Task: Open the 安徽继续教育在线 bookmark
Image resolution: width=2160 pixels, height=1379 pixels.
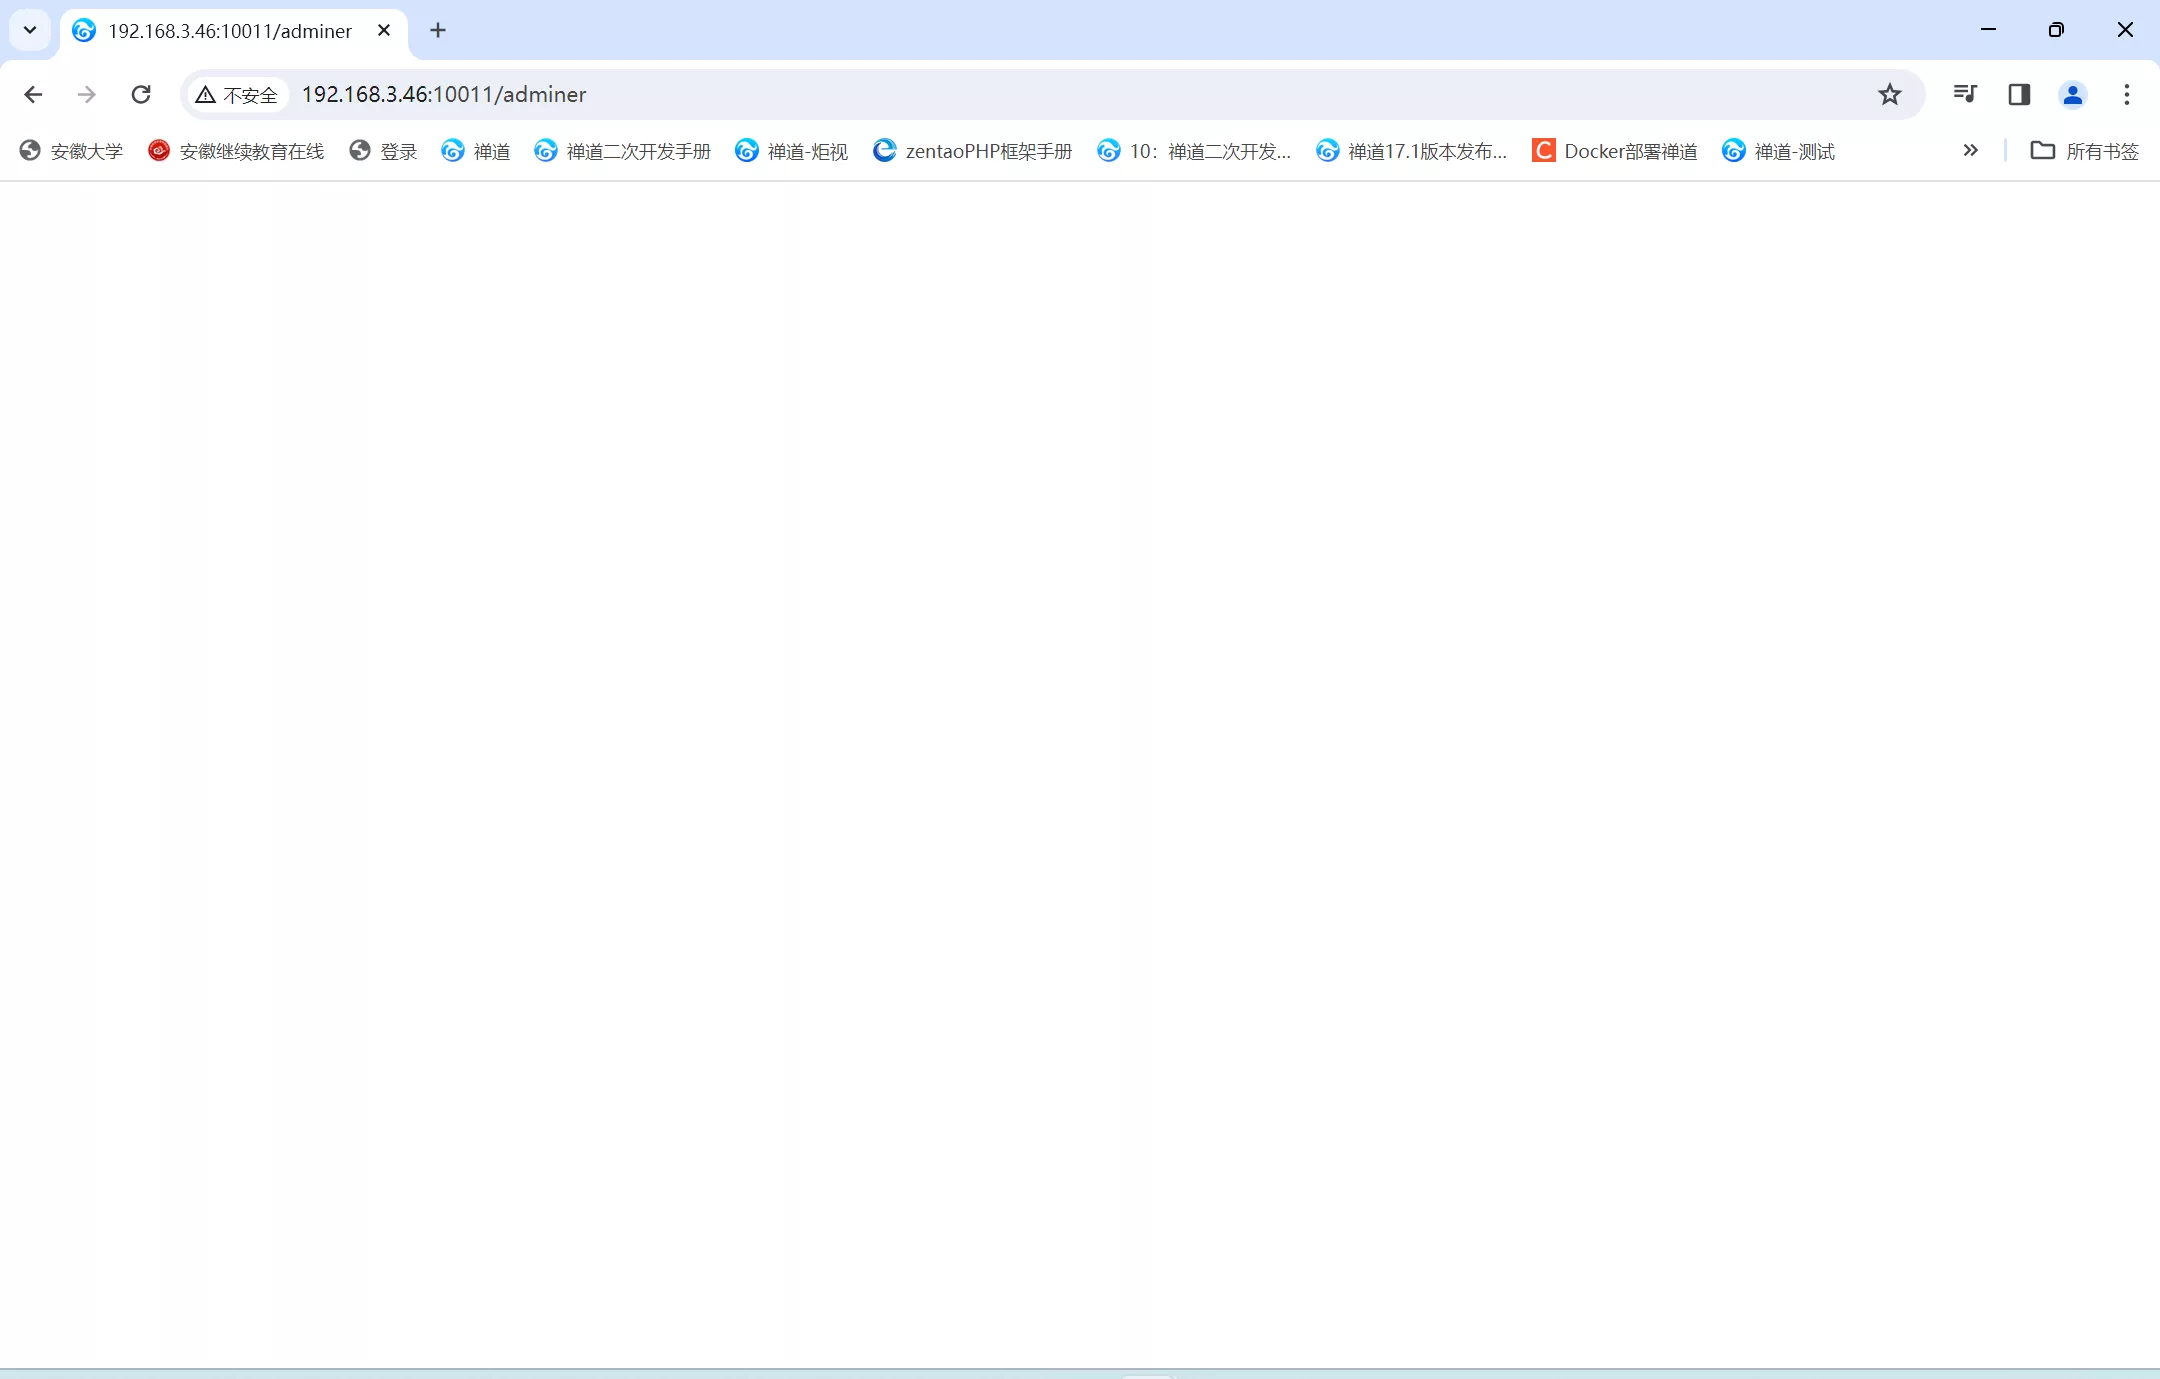Action: (x=236, y=151)
